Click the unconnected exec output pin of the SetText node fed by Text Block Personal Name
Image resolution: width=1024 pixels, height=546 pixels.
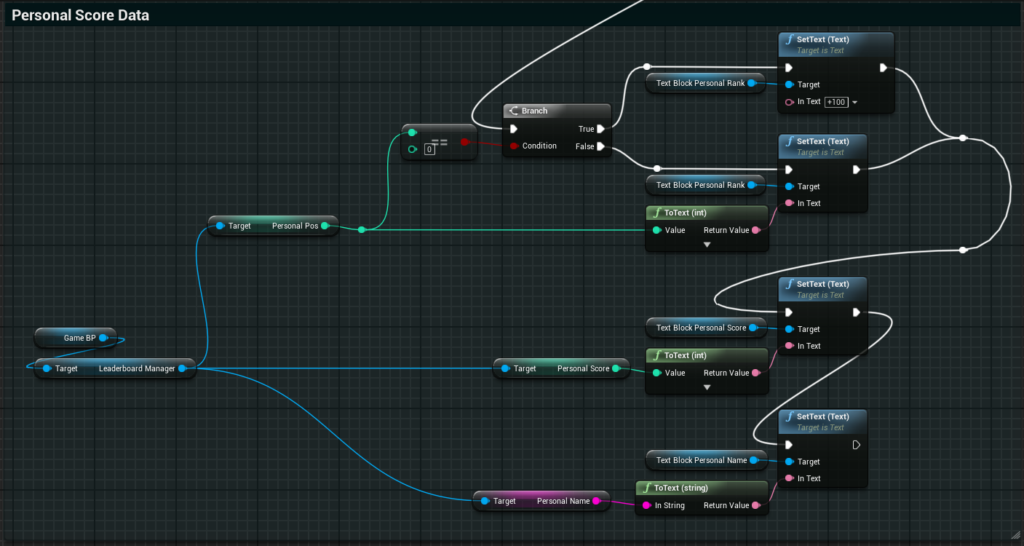coord(854,445)
